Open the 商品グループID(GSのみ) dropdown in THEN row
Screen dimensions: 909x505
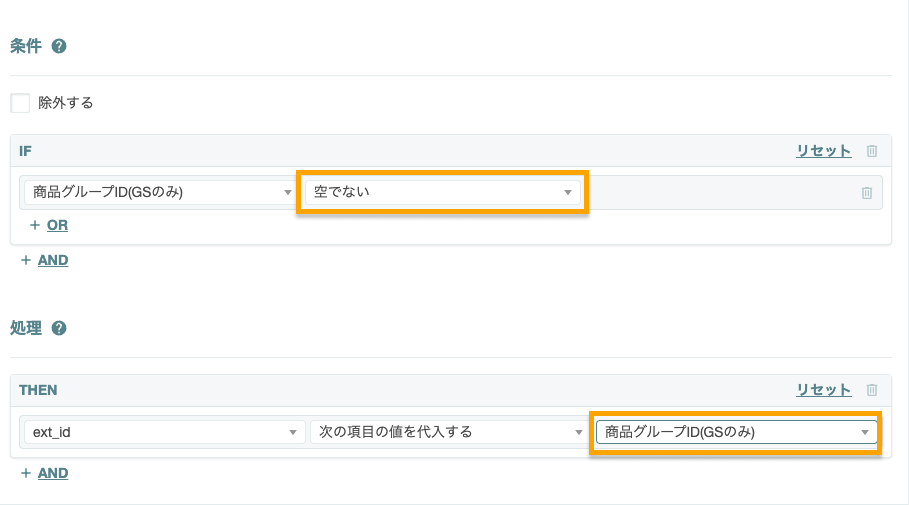pyautogui.click(x=736, y=432)
